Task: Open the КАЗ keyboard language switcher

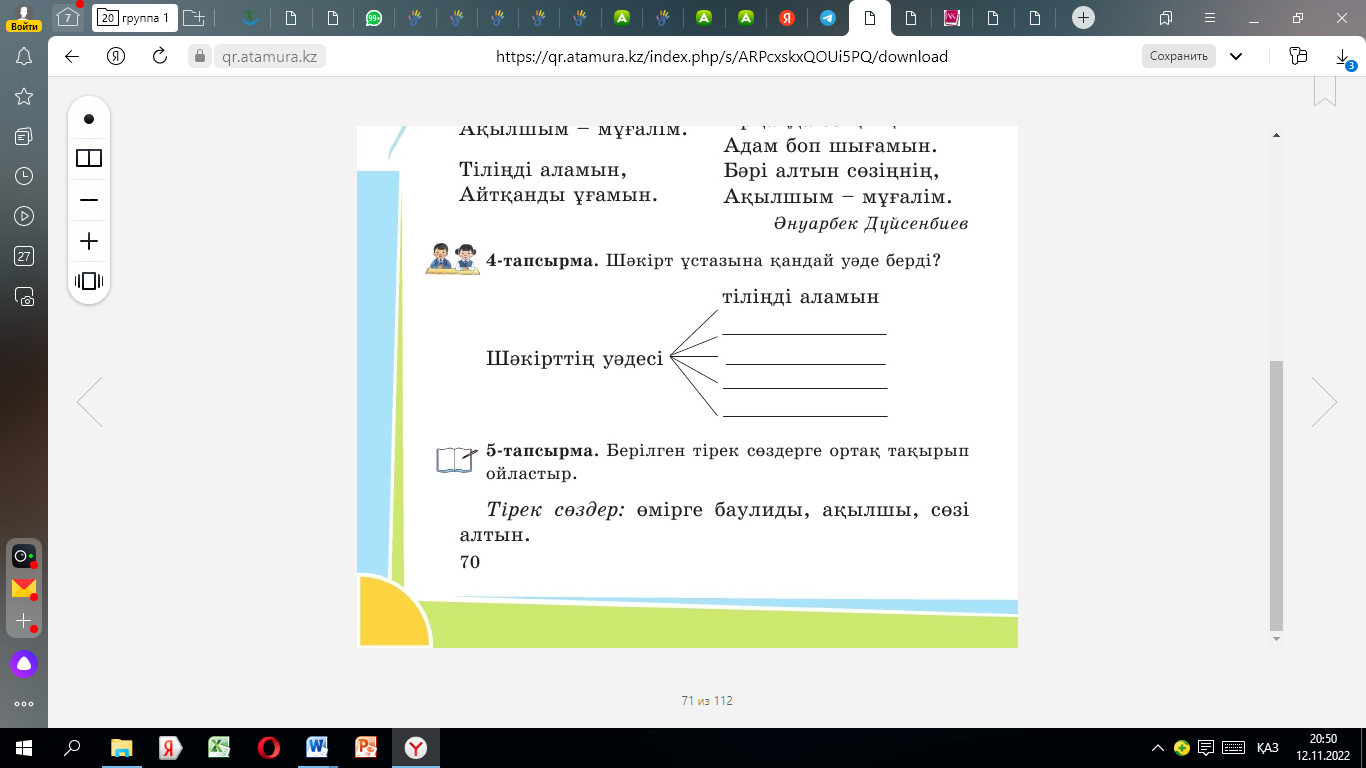Action: (x=1268, y=747)
